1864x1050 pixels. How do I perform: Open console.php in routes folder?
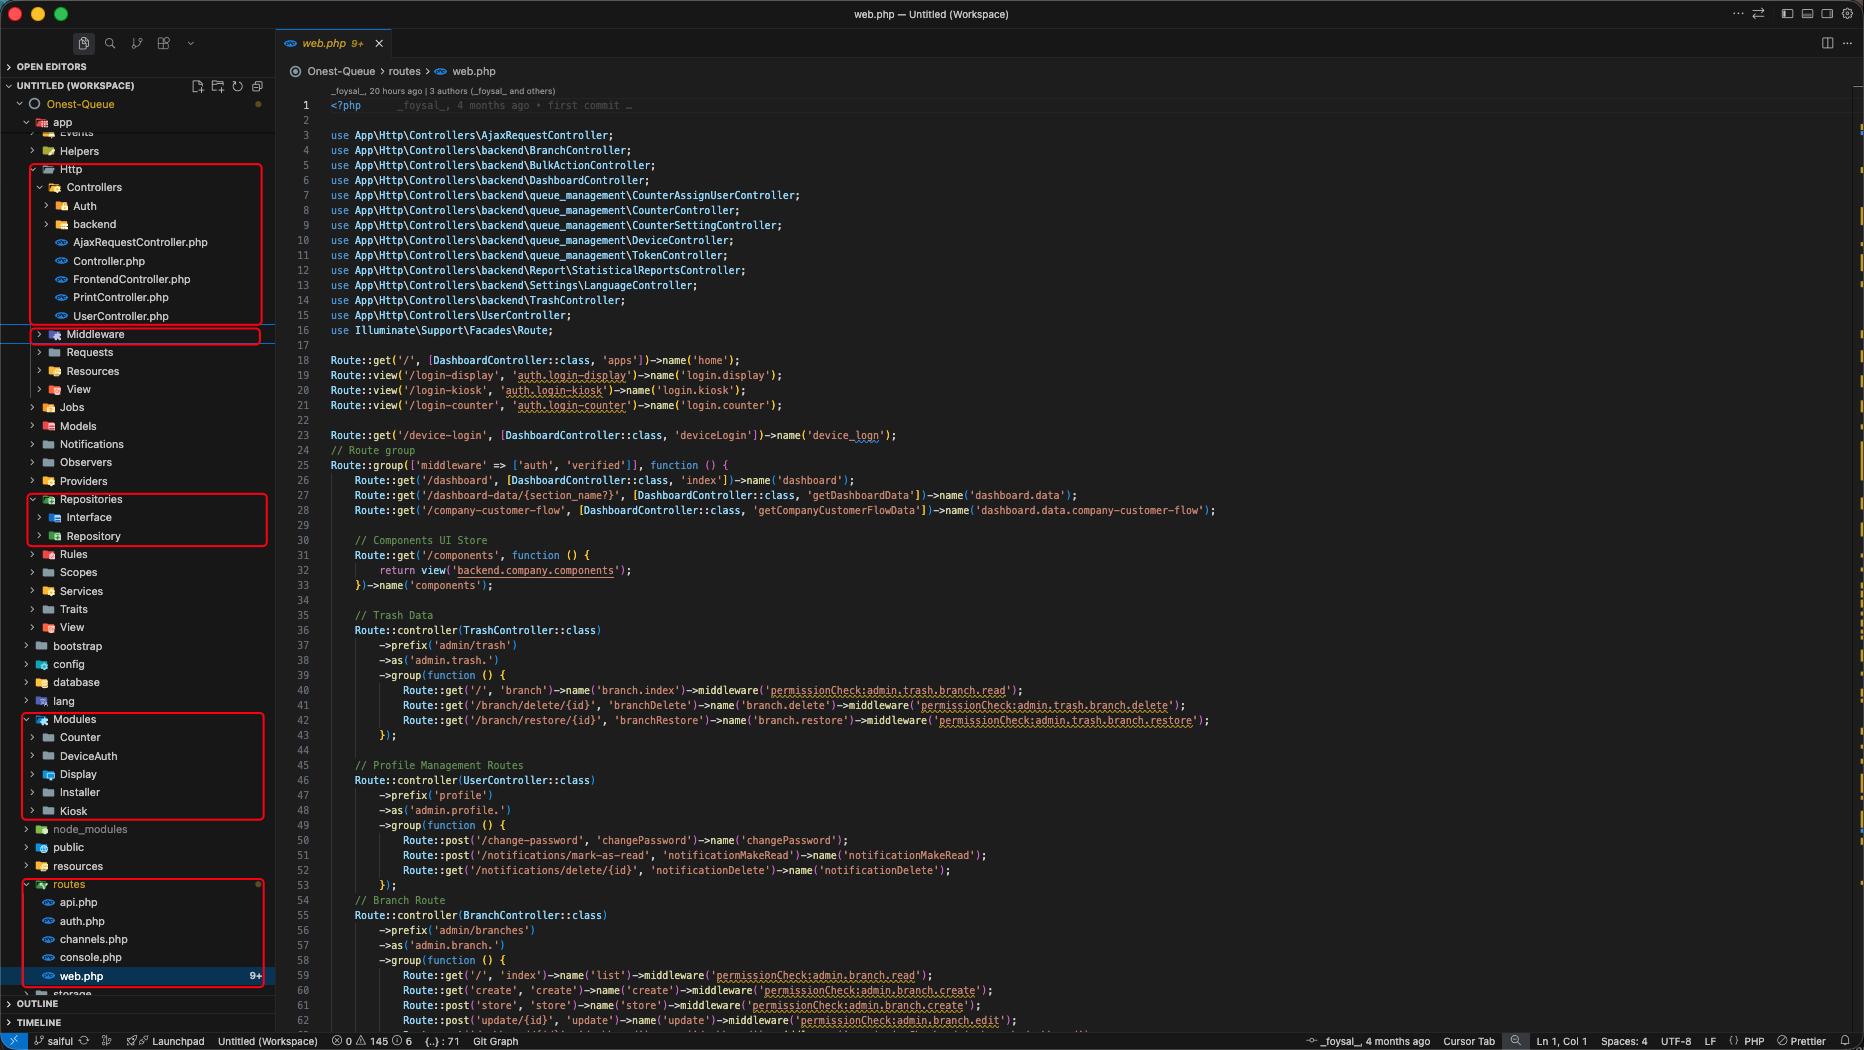pyautogui.click(x=90, y=958)
